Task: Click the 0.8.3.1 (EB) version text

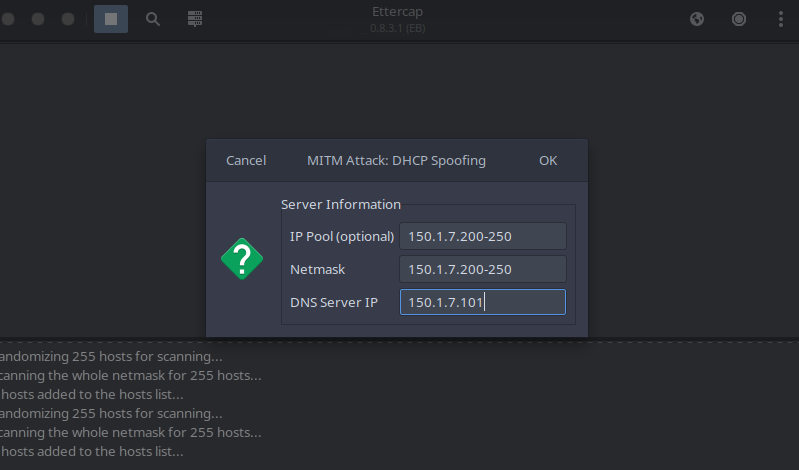Action: pyautogui.click(x=397, y=28)
